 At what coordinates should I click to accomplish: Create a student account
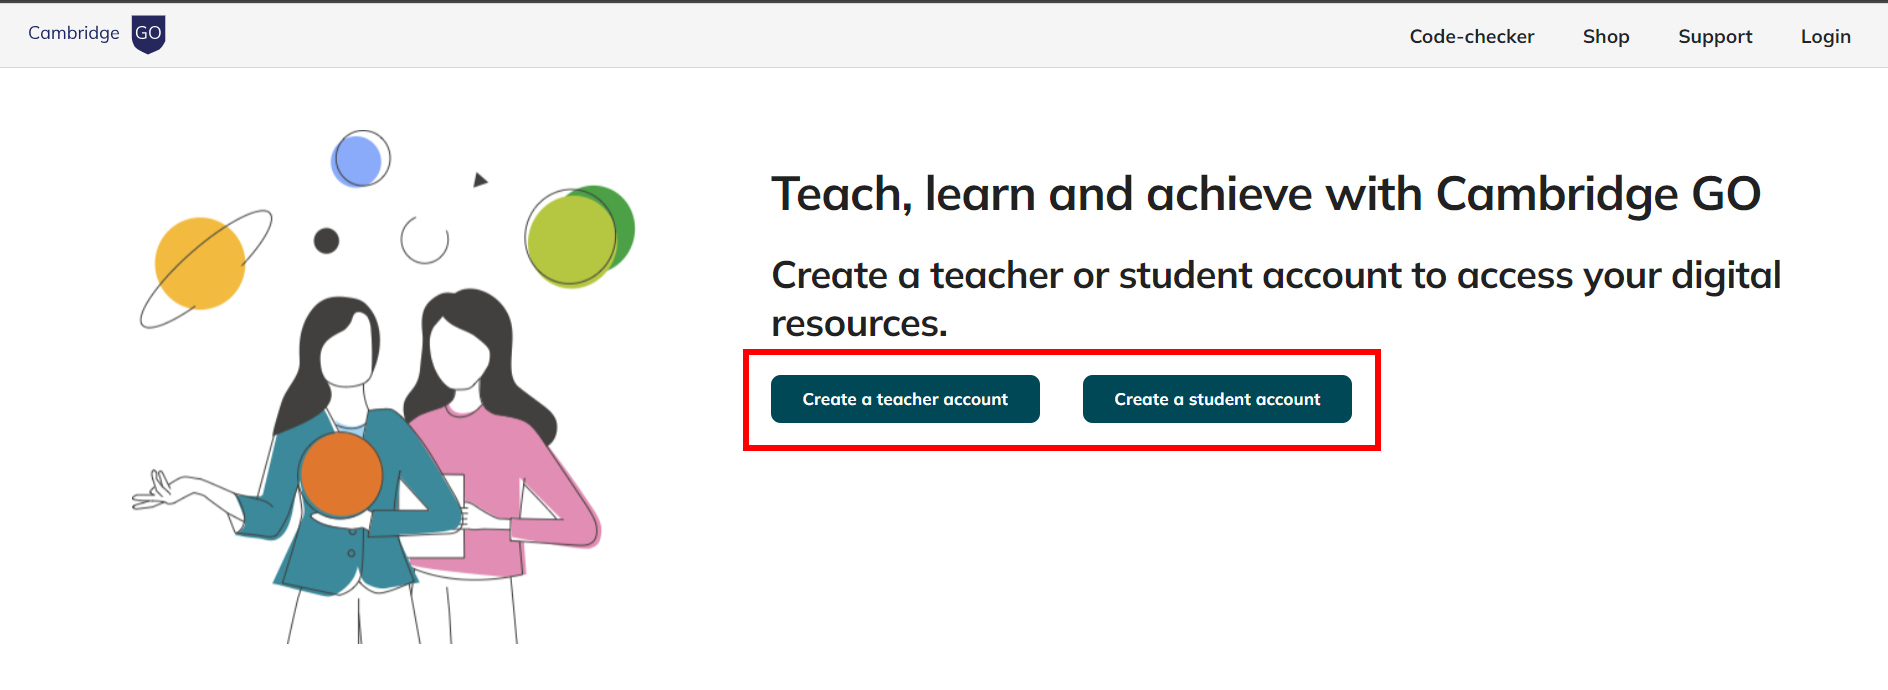[x=1216, y=398]
